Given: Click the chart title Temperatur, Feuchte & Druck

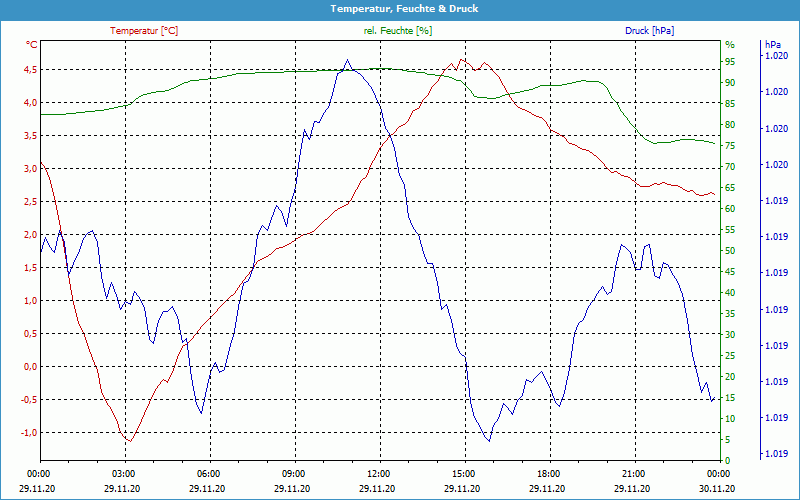Looking at the screenshot, I should click(x=400, y=8).
